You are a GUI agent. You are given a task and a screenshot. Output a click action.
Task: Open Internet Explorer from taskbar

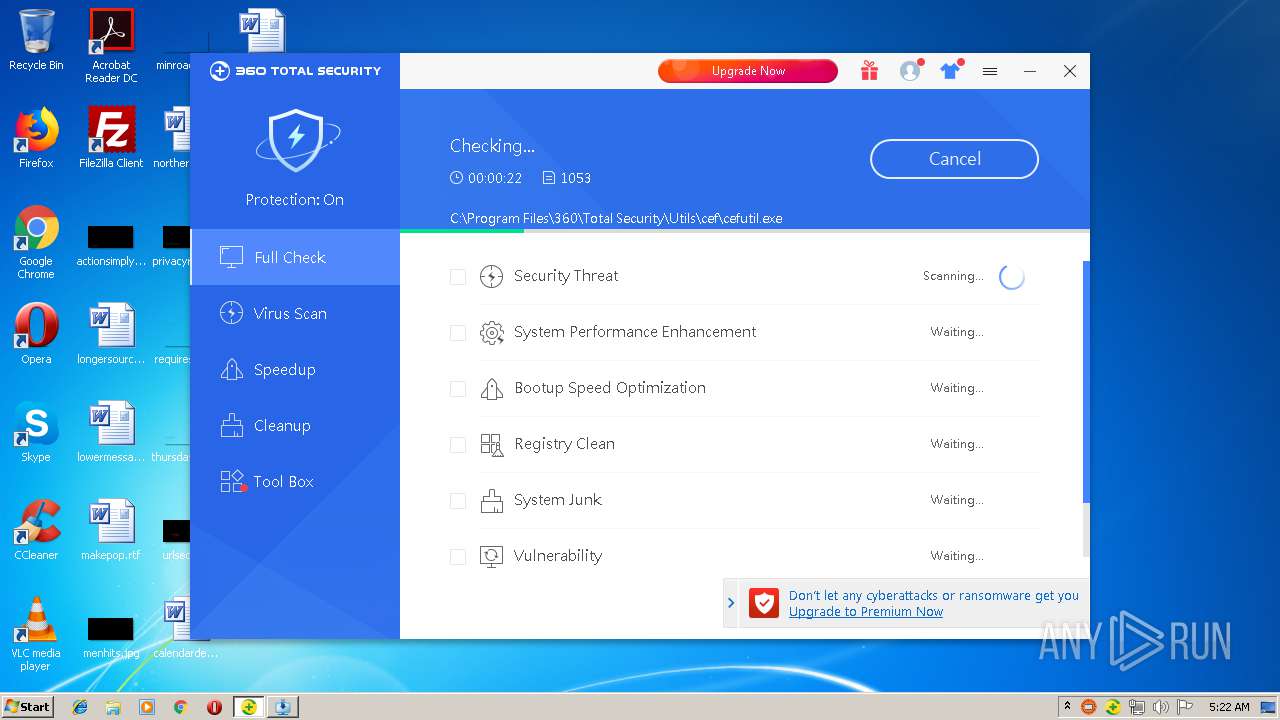coord(80,707)
